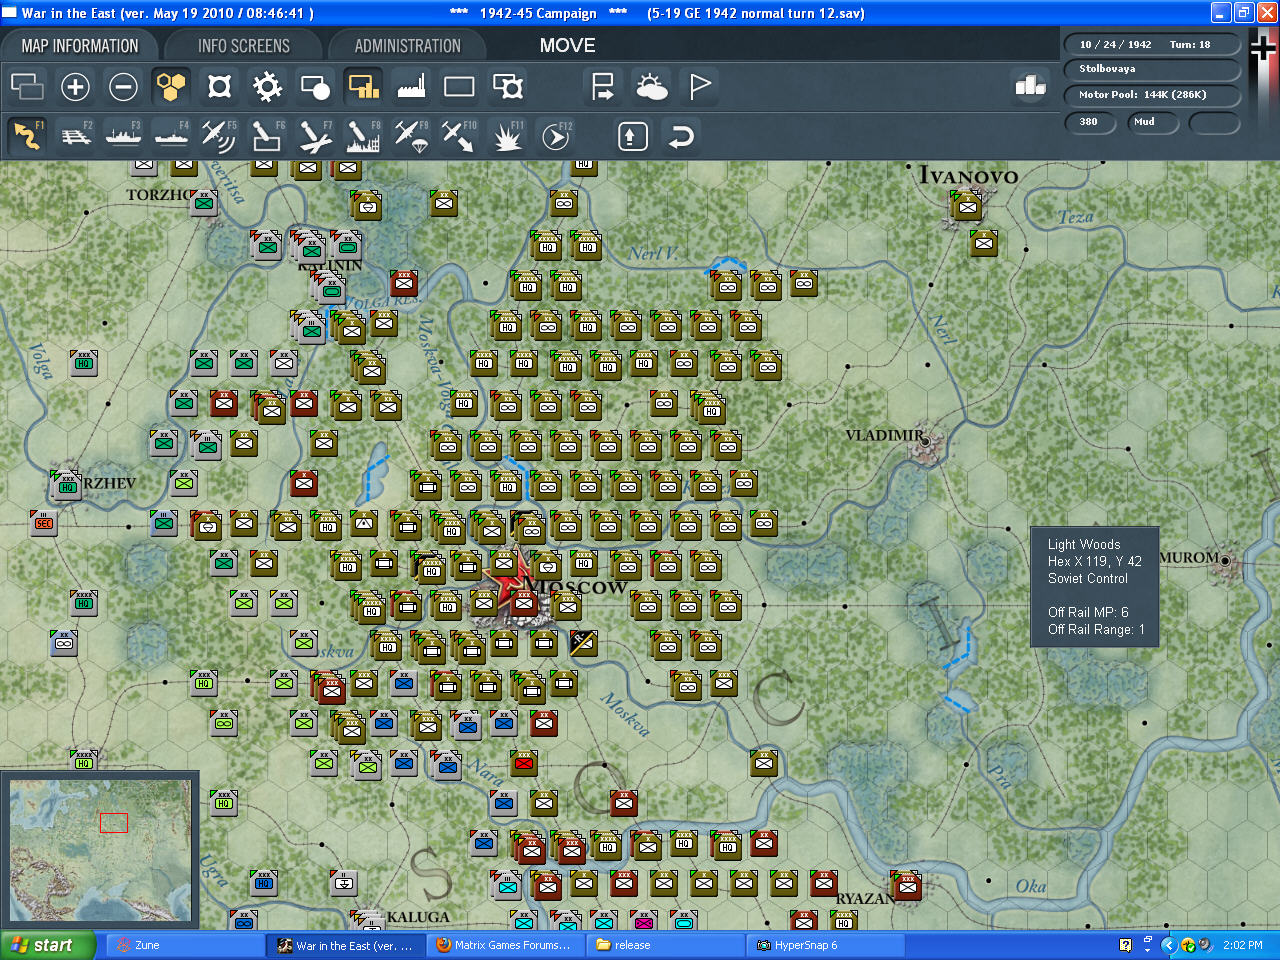Click the F12 end turn icon
This screenshot has width=1280, height=960.
(x=555, y=135)
